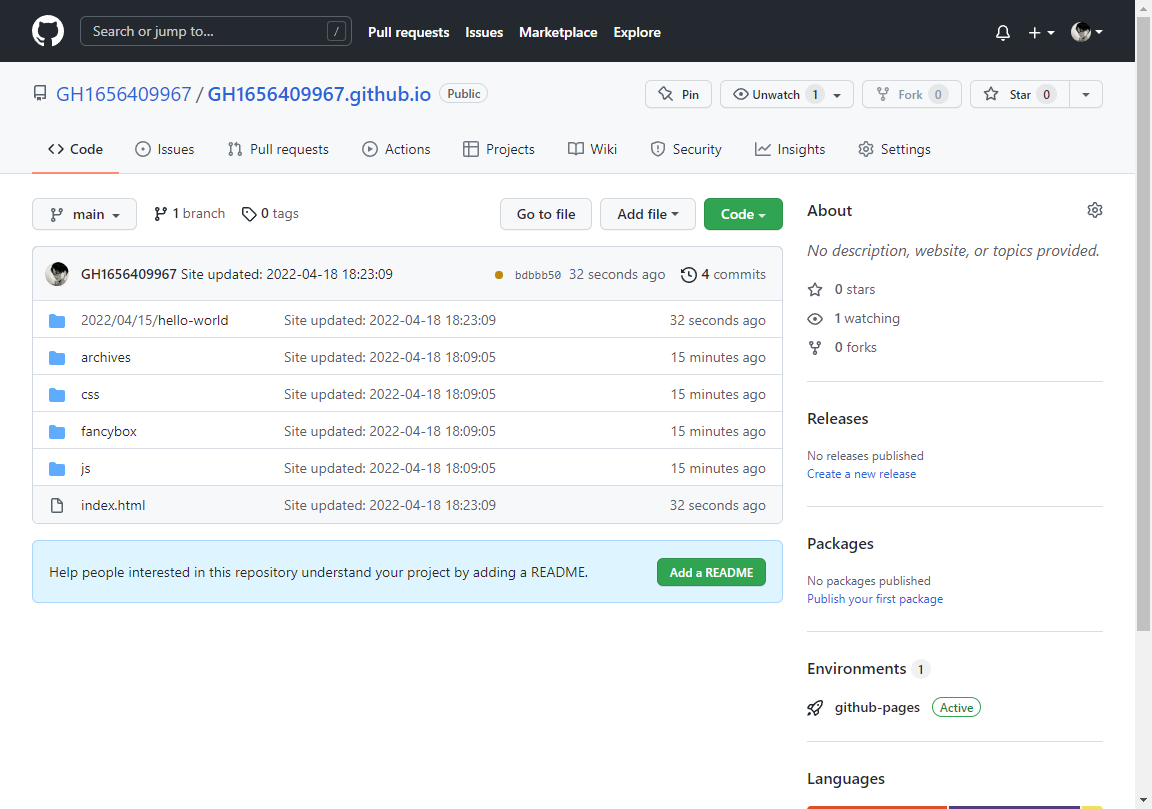Click the GitHub Octocat logo
This screenshot has width=1152, height=809.
(48, 31)
